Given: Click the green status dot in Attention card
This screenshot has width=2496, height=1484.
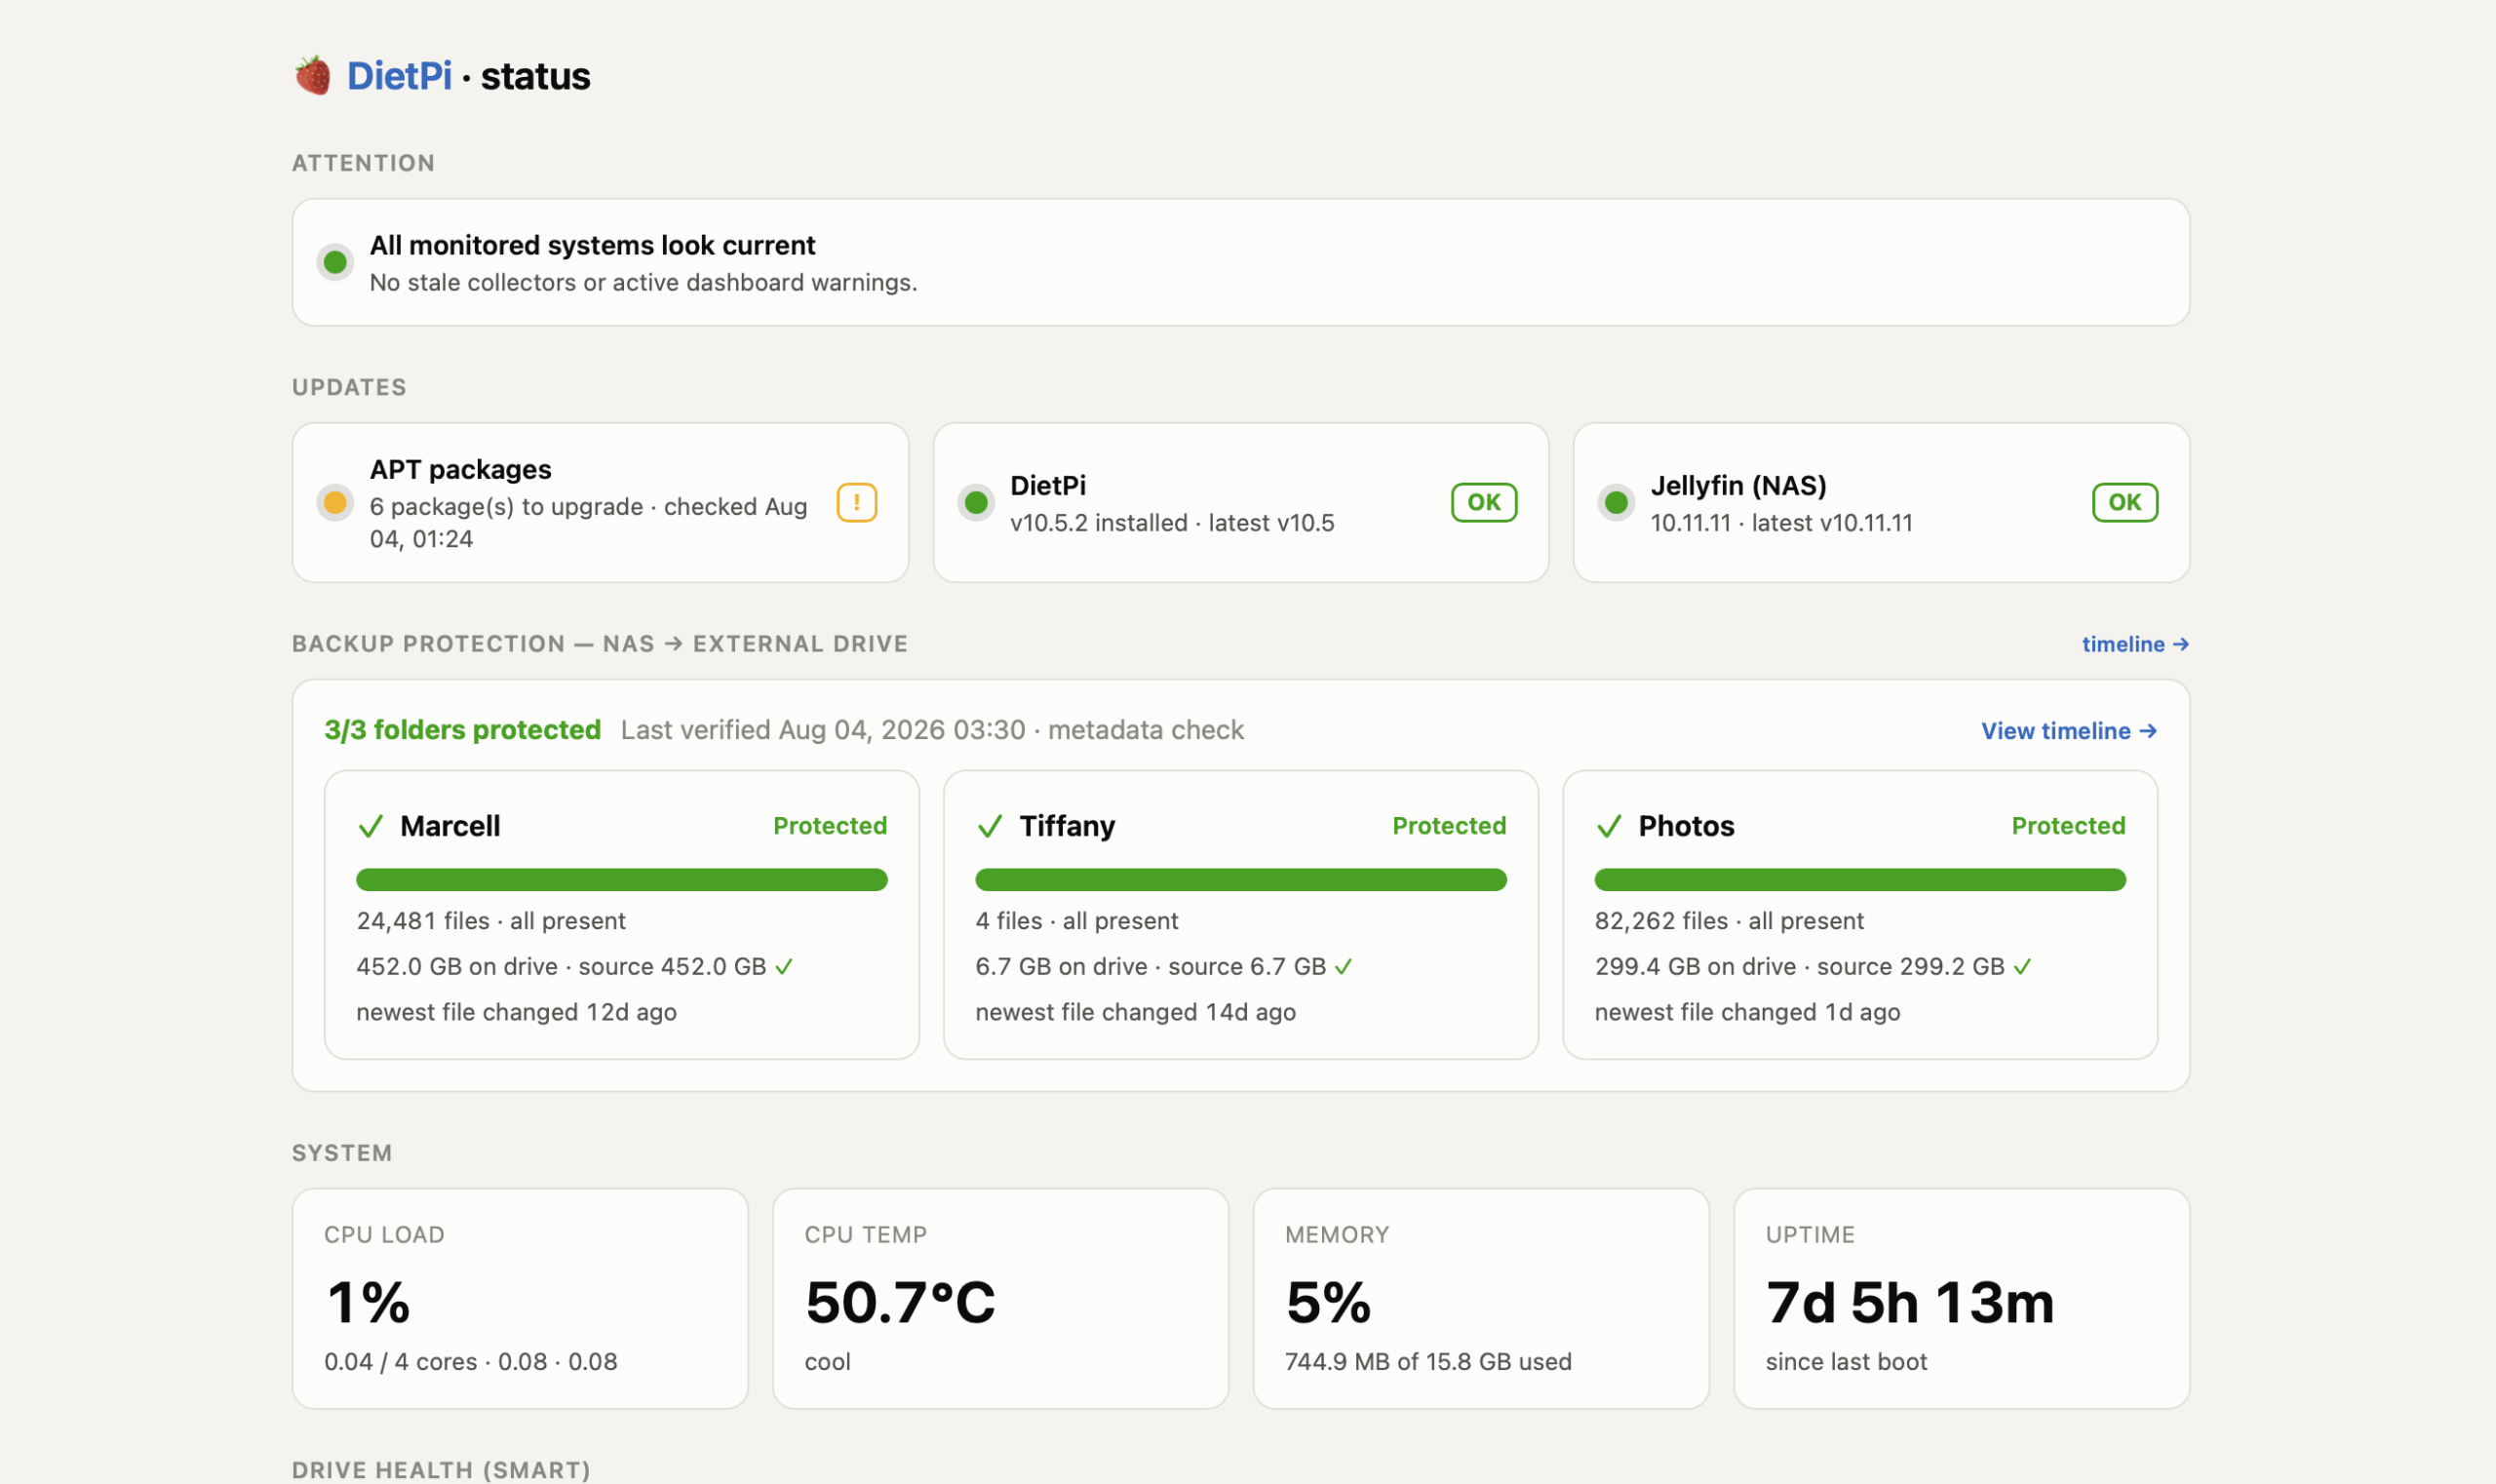Looking at the screenshot, I should 335,262.
